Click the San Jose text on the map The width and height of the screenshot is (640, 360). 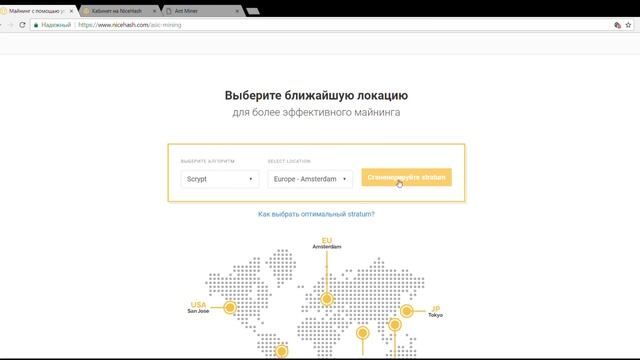pyautogui.click(x=198, y=311)
